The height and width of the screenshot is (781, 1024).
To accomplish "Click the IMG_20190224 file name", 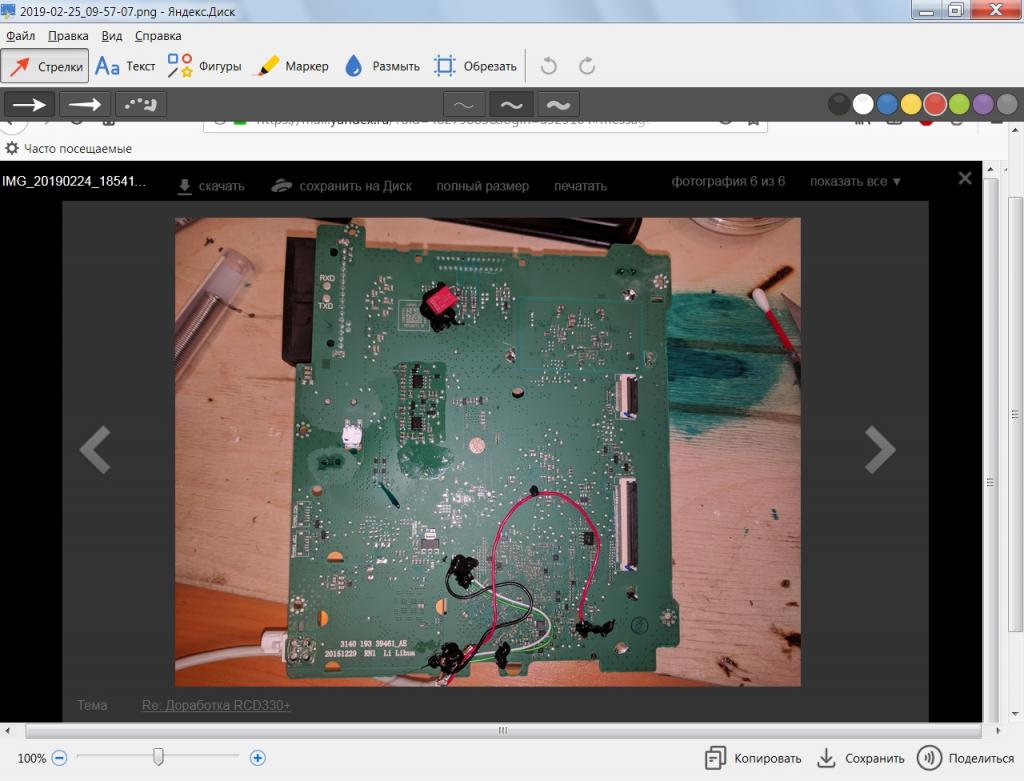I will (74, 181).
